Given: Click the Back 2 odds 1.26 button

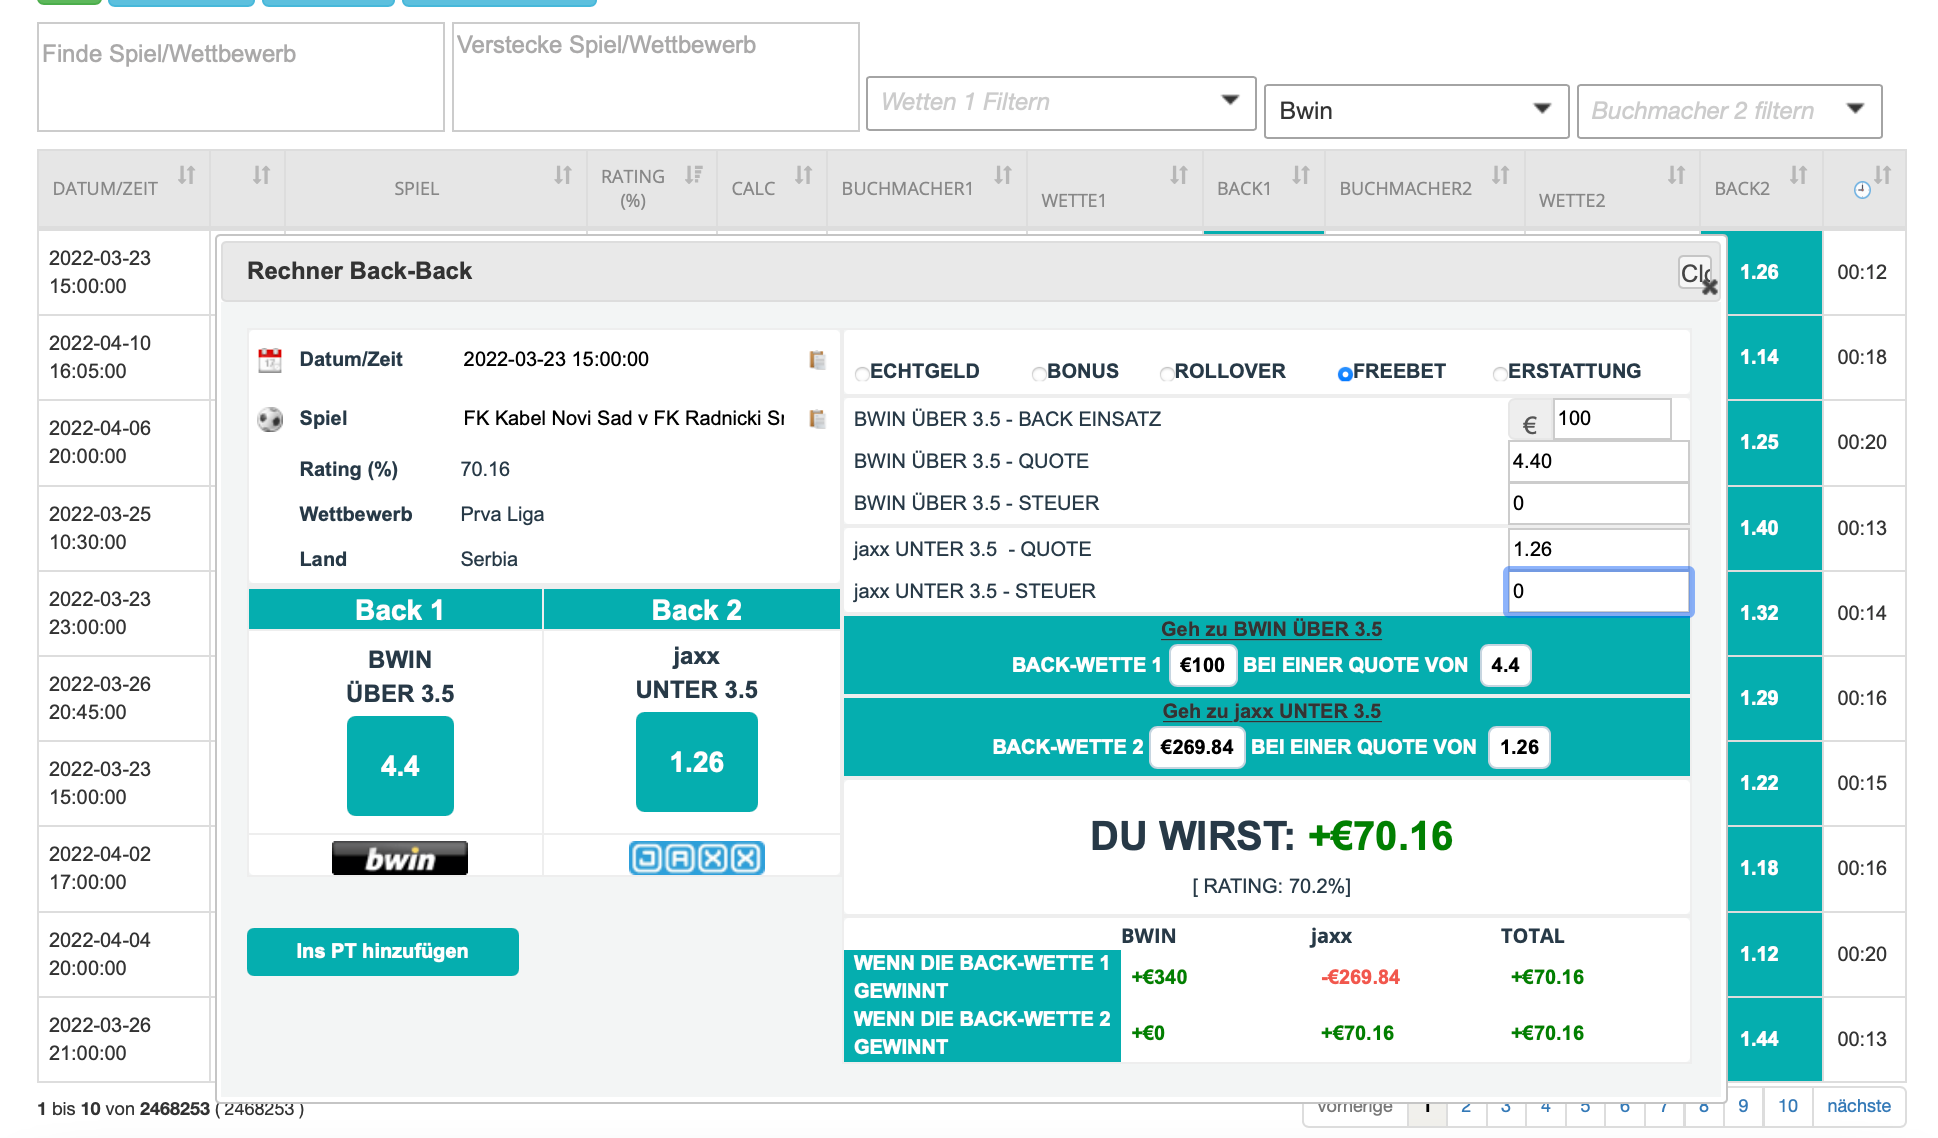Looking at the screenshot, I should pyautogui.click(x=697, y=762).
